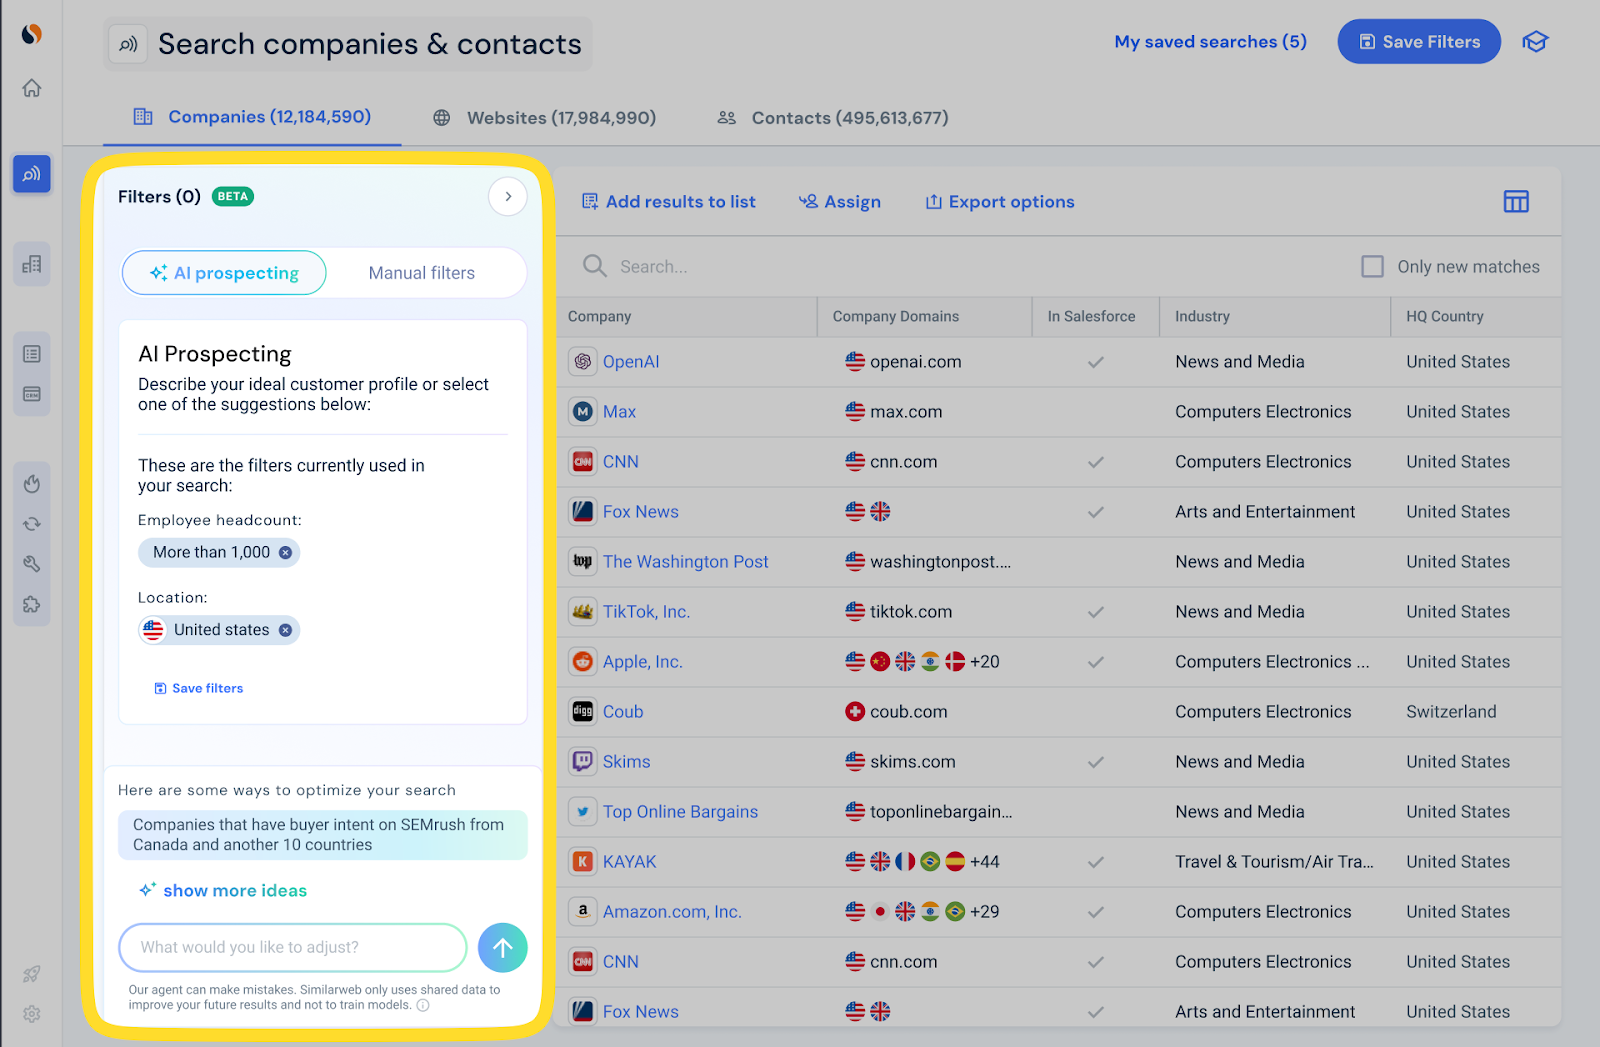Click the OpenAI company logo
Image resolution: width=1600 pixels, height=1047 pixels.
point(583,361)
